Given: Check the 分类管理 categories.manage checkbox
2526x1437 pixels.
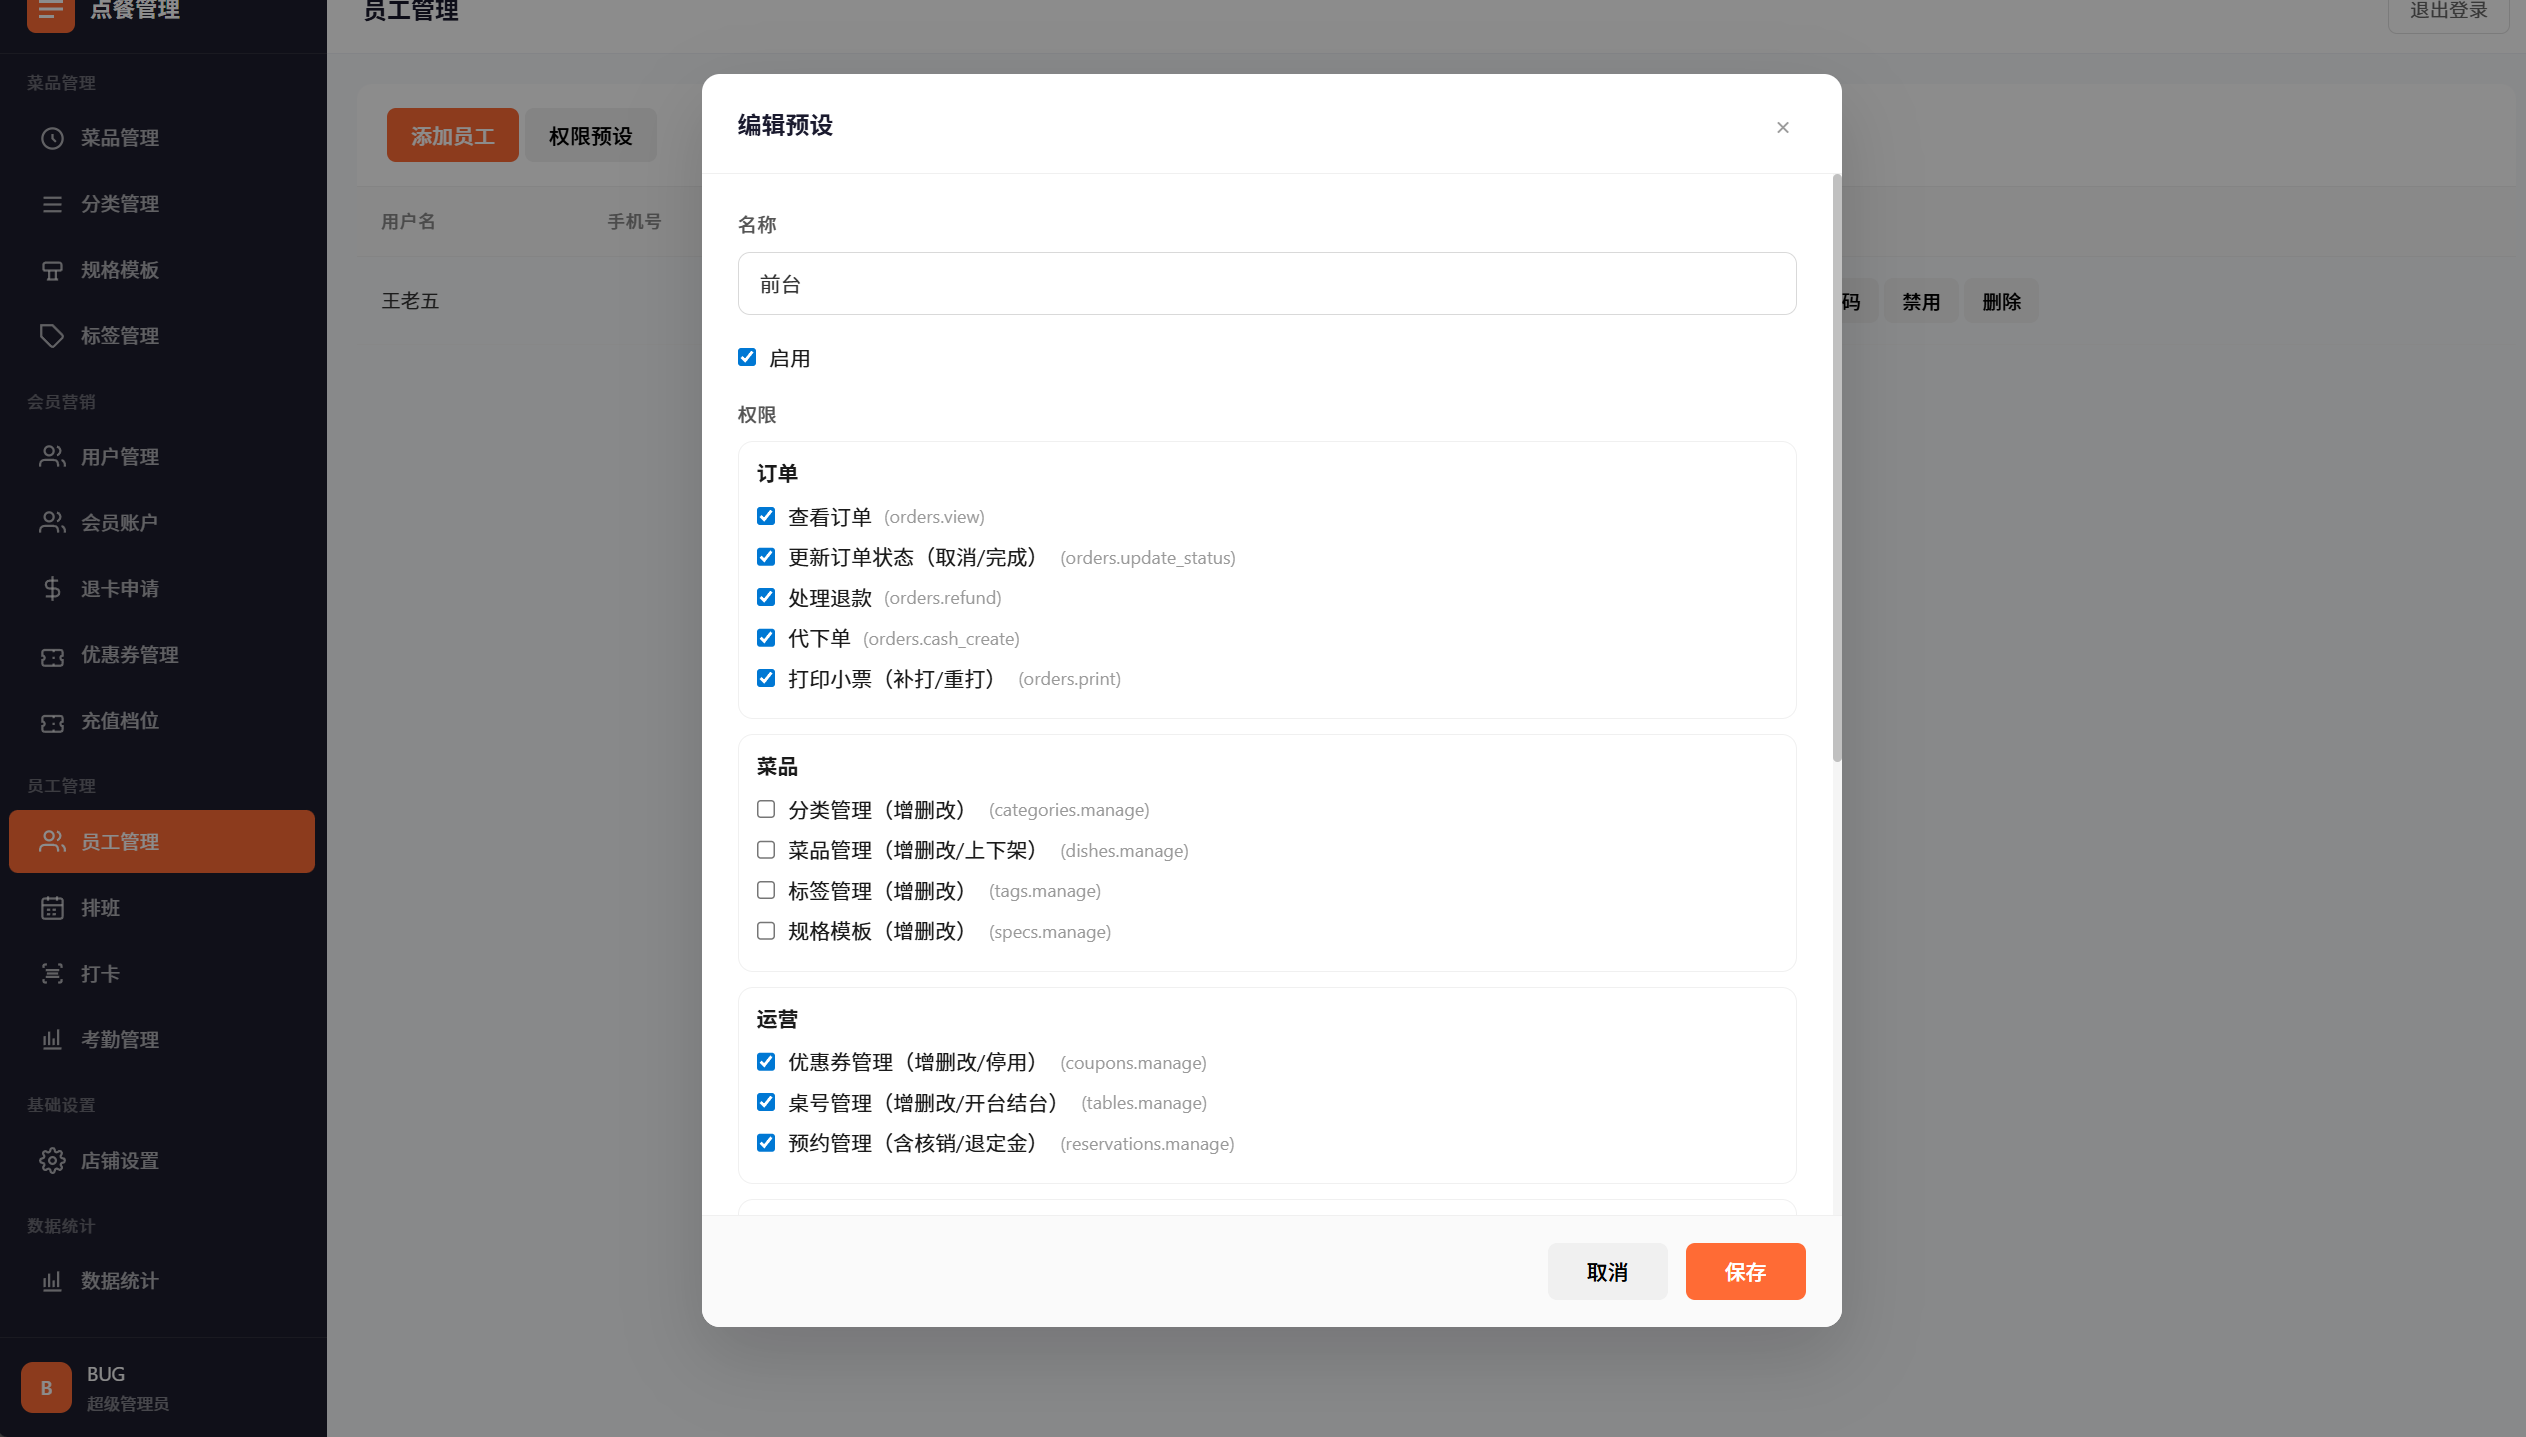Looking at the screenshot, I should pos(766,810).
